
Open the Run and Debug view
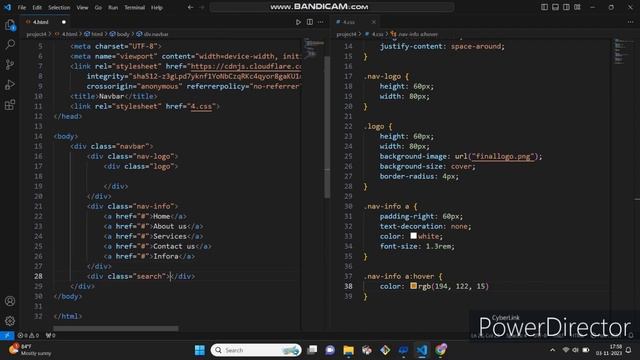[10, 84]
